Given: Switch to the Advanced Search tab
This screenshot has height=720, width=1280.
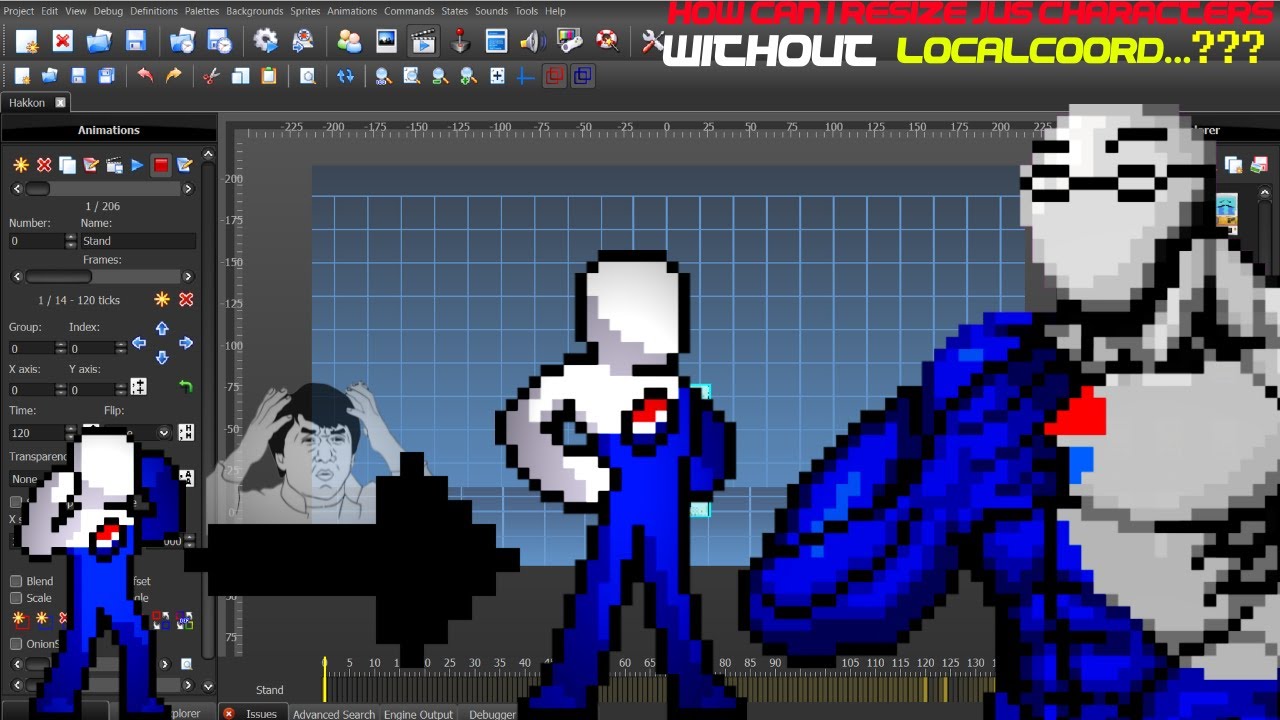Looking at the screenshot, I should pyautogui.click(x=334, y=714).
